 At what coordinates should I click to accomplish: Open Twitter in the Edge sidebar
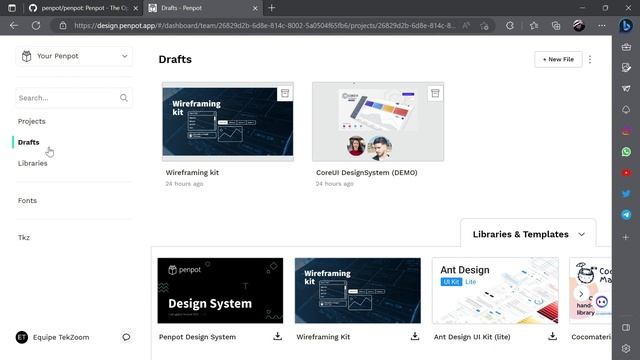pos(626,193)
